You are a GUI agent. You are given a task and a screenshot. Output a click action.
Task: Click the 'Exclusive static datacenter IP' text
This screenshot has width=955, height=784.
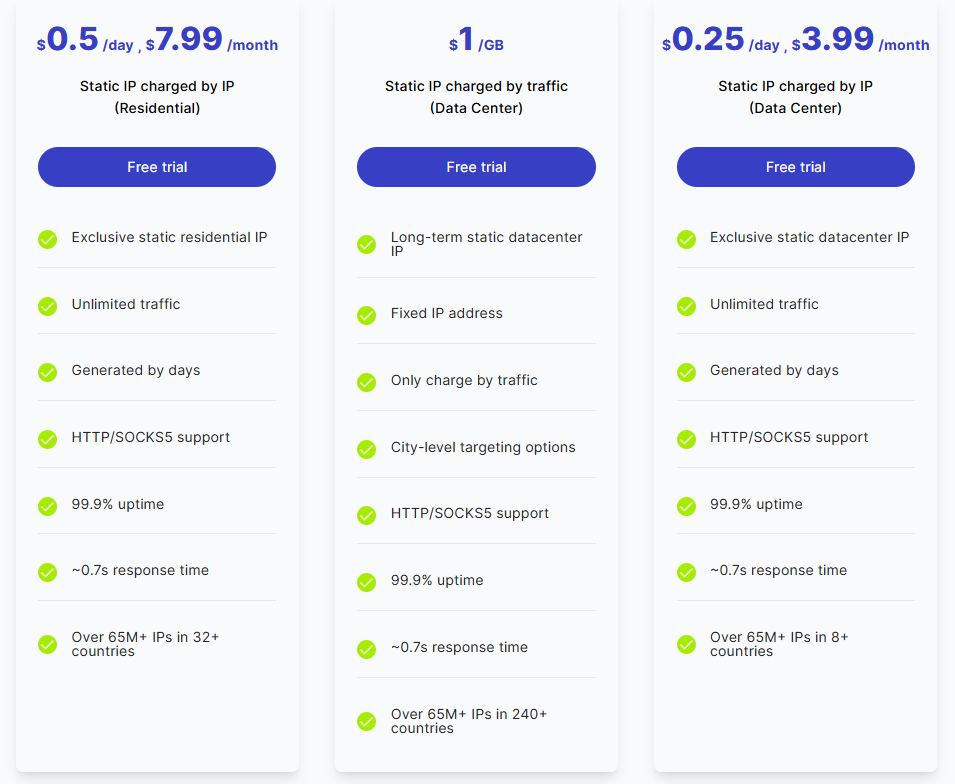coord(809,237)
